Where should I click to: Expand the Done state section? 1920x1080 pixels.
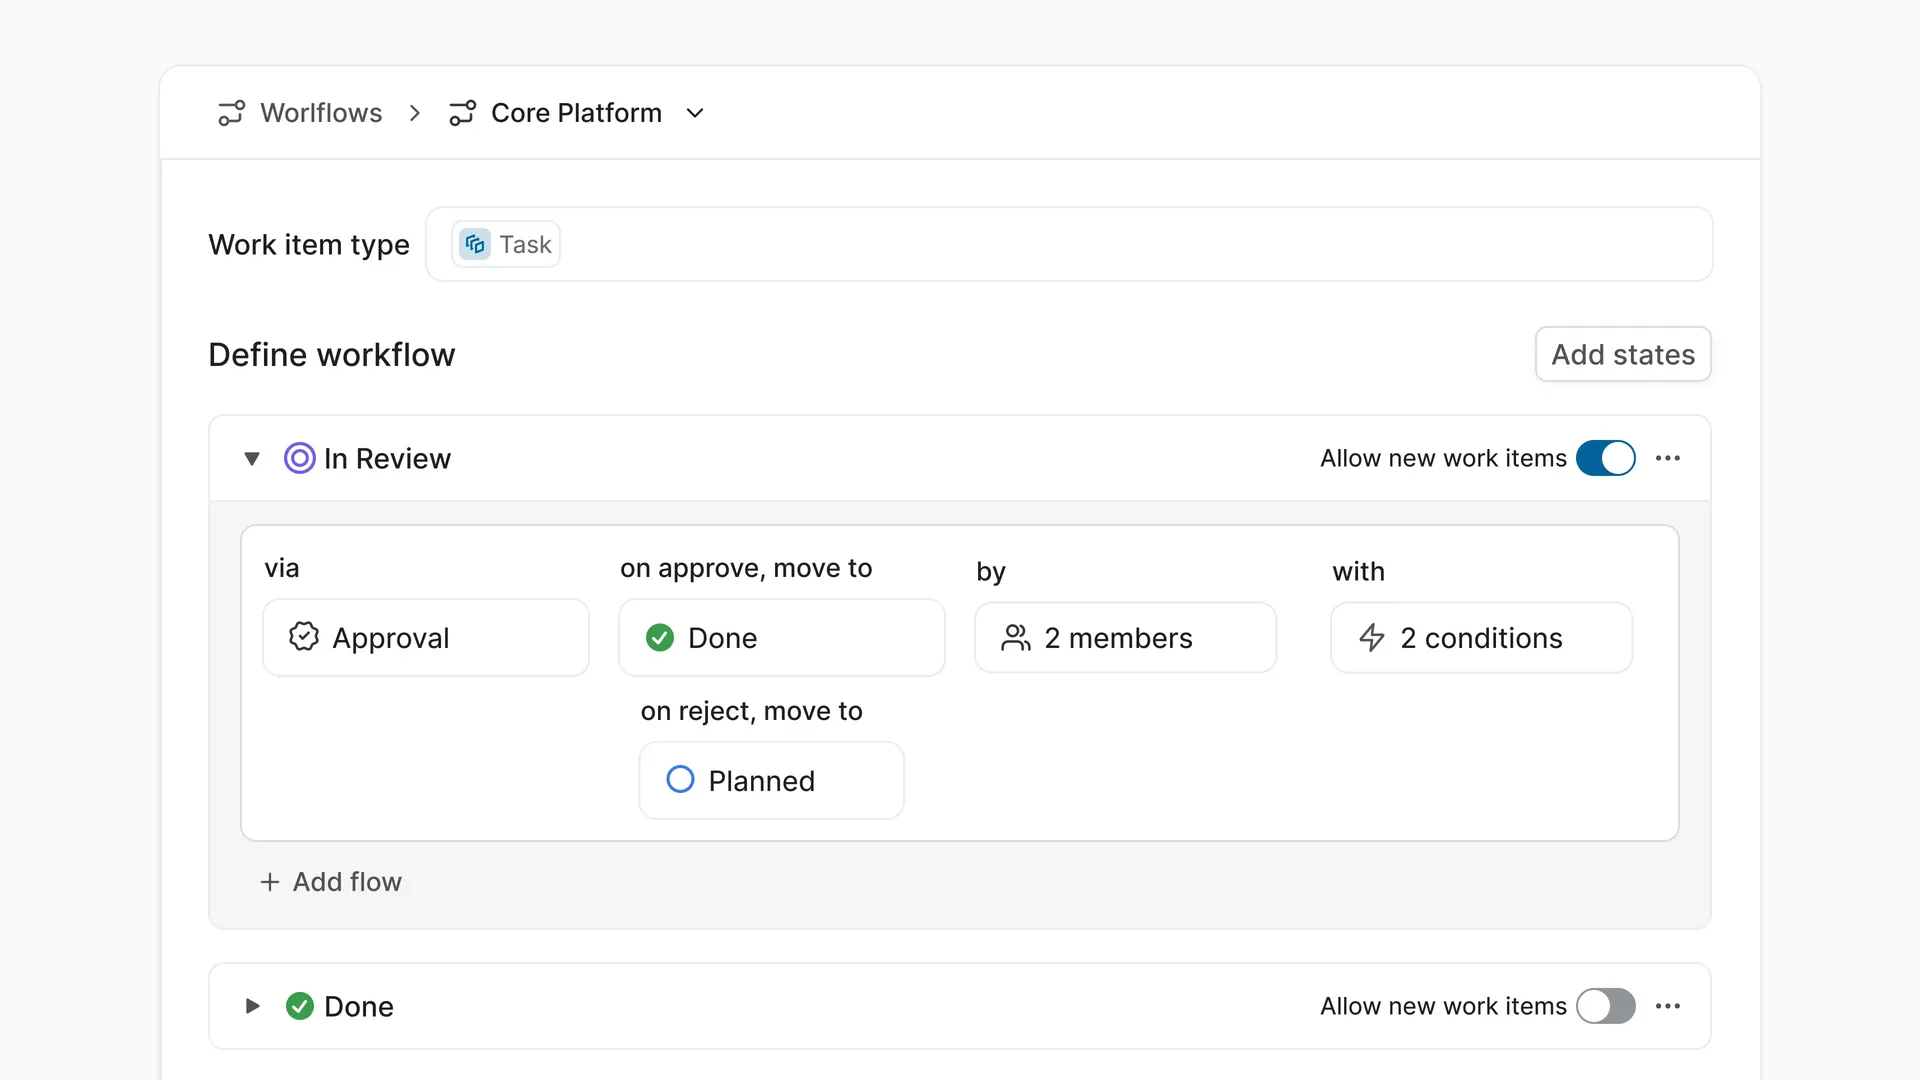pos(252,1006)
